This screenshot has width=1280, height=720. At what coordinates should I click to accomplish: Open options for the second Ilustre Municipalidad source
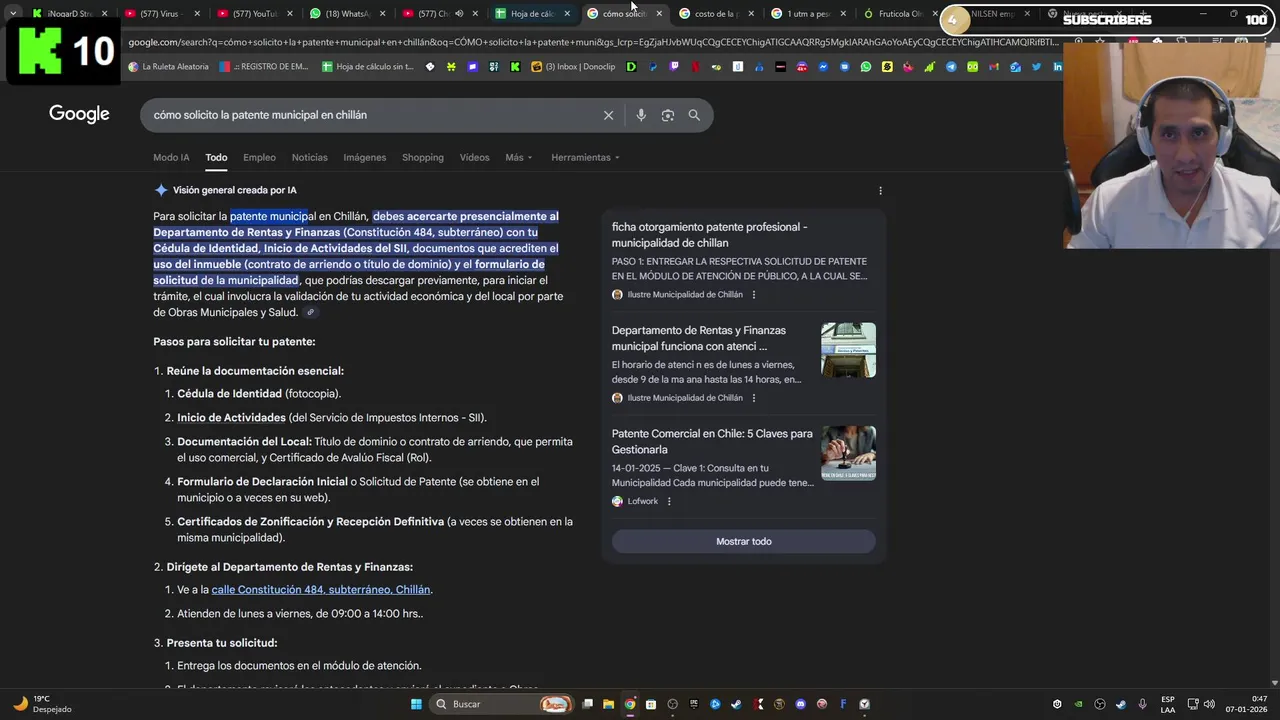click(x=754, y=398)
